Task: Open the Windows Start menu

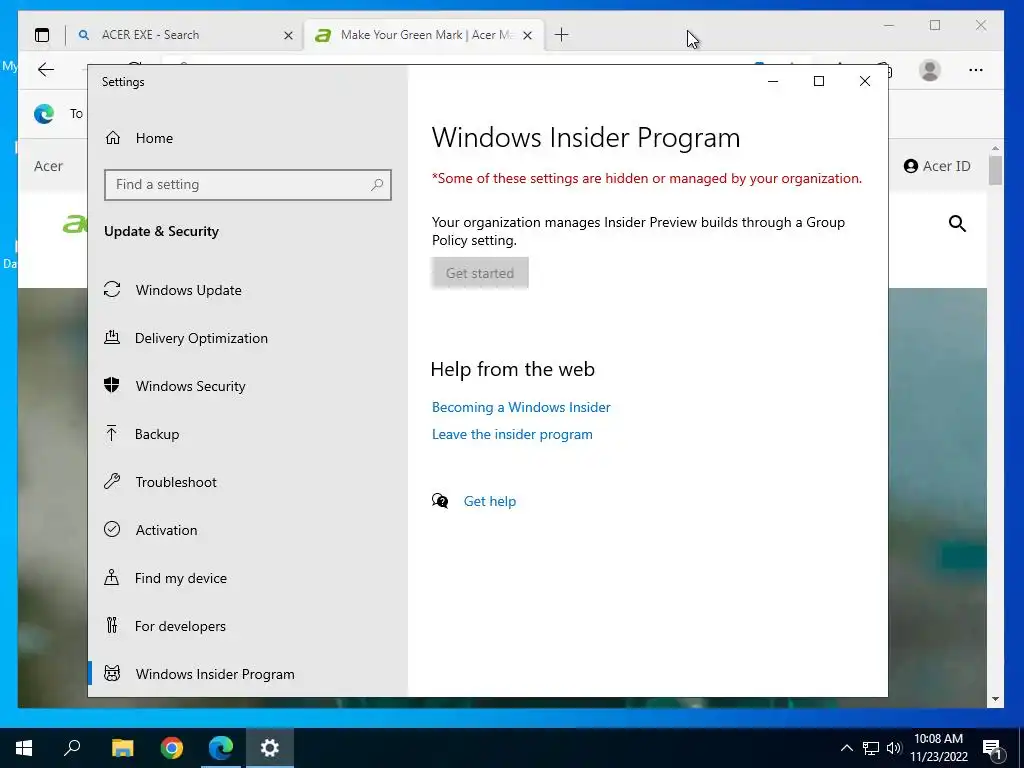Action: click(x=24, y=748)
